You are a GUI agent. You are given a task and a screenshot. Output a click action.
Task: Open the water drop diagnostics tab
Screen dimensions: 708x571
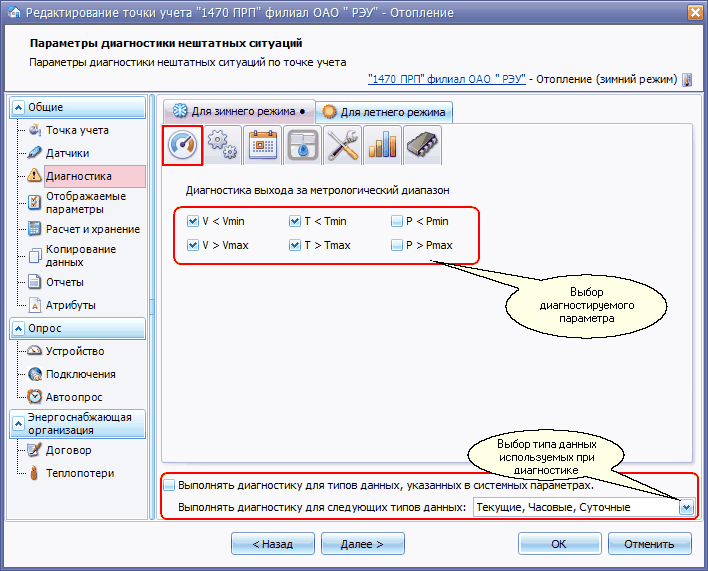303,145
